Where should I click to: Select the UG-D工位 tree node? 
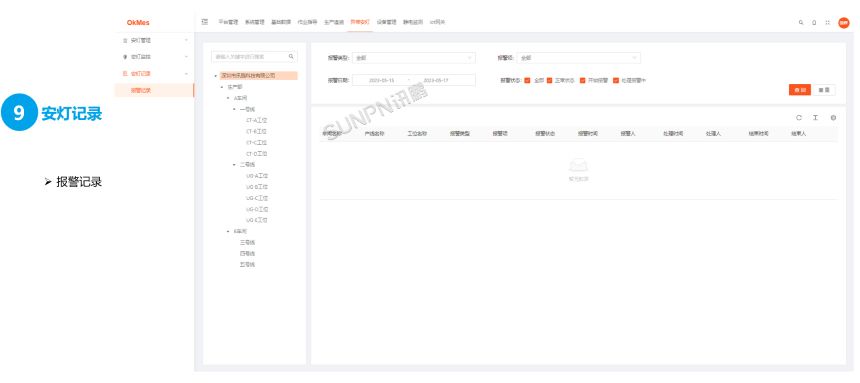pos(257,209)
